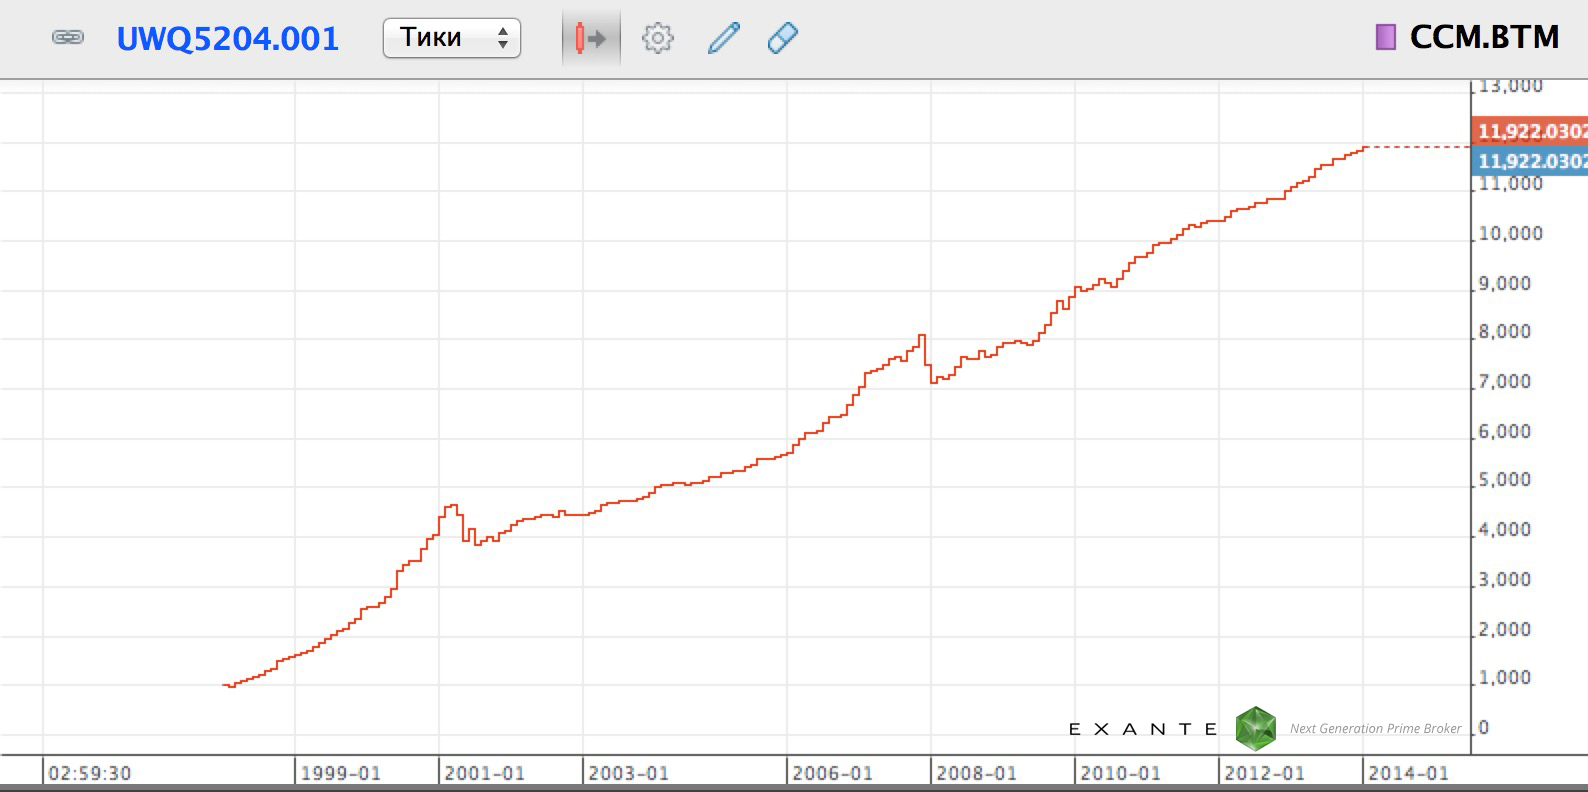Click the 10,000 price axis label
This screenshot has height=792, width=1588.
click(1510, 234)
